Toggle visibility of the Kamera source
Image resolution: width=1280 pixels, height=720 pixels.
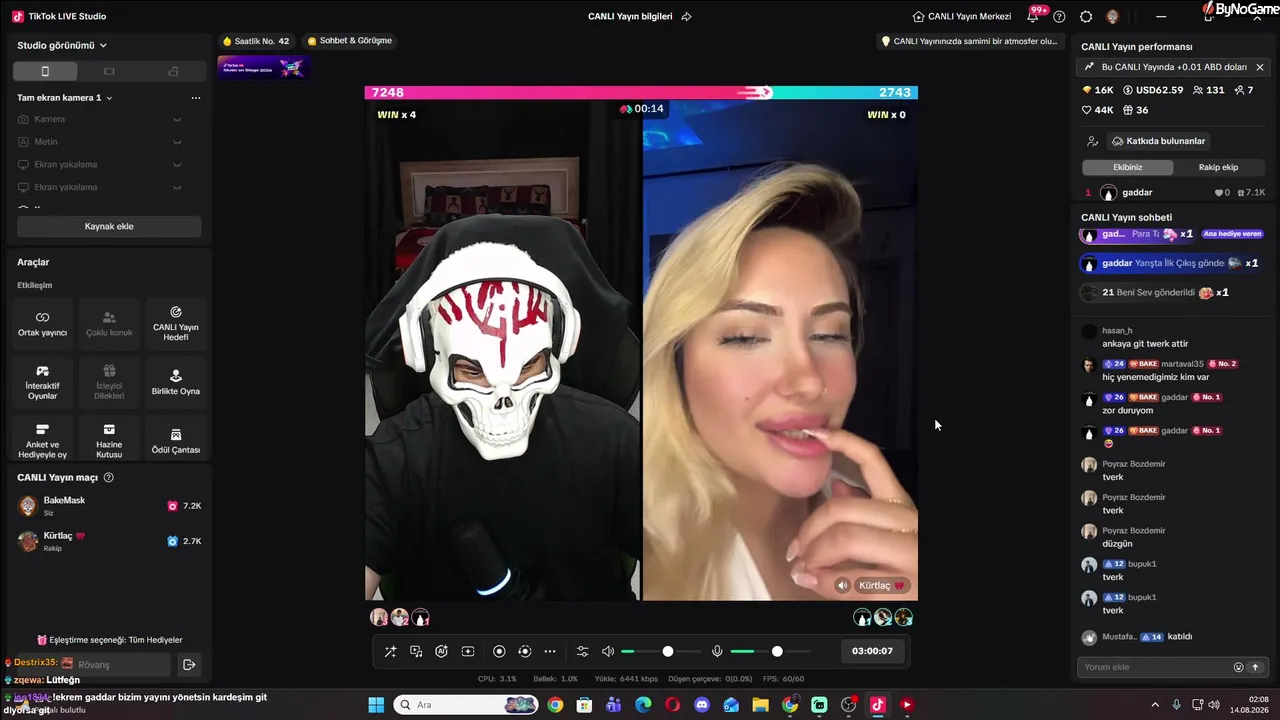[x=177, y=119]
